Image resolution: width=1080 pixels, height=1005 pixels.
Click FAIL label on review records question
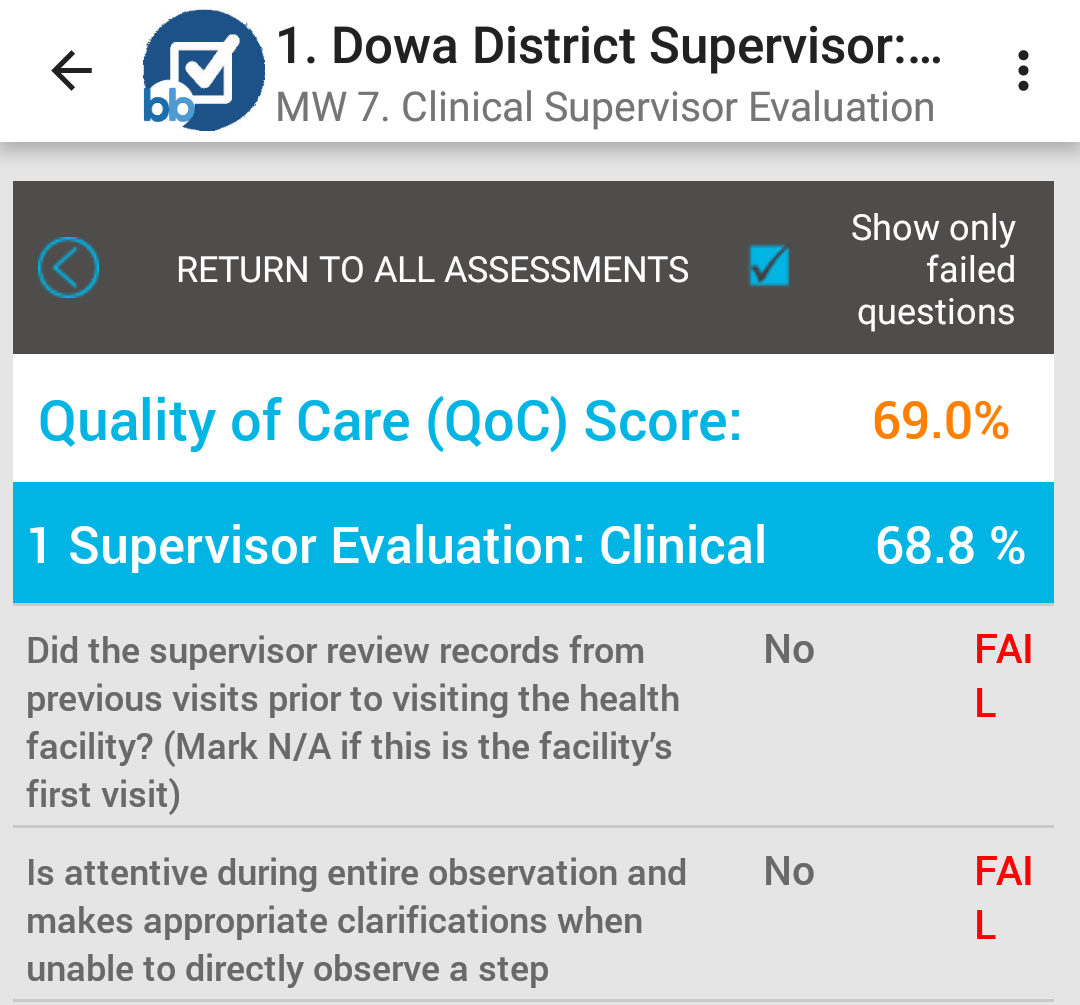1003,676
